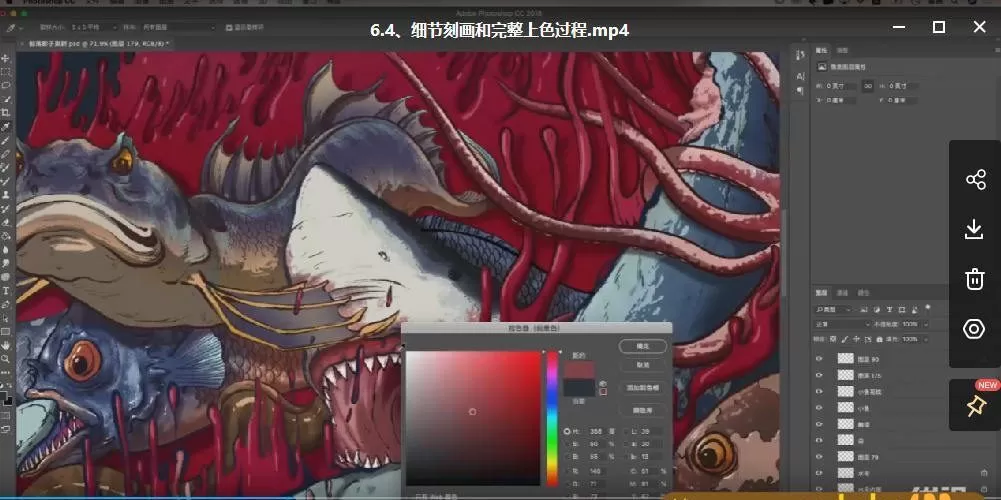Switch to the 通道 tab
The image size is (1001, 500).
842,292
